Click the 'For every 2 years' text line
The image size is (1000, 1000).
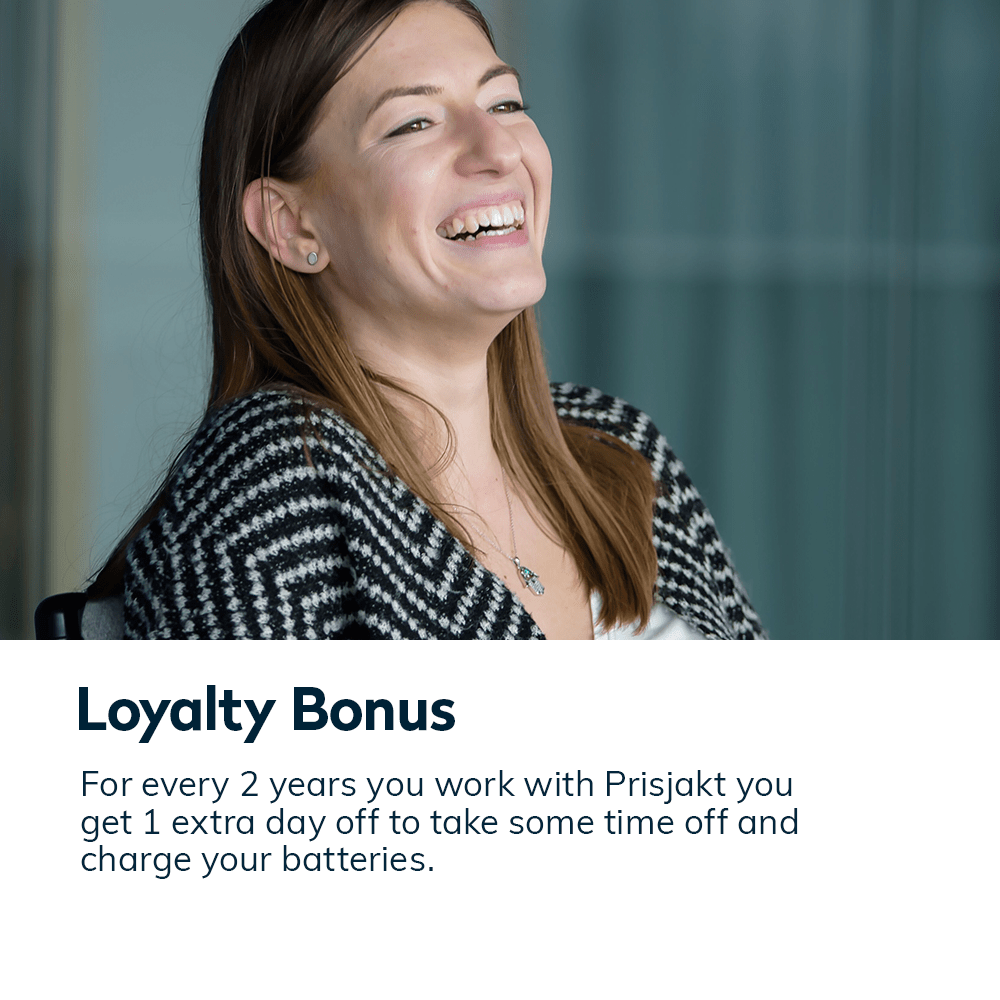[x=436, y=785]
